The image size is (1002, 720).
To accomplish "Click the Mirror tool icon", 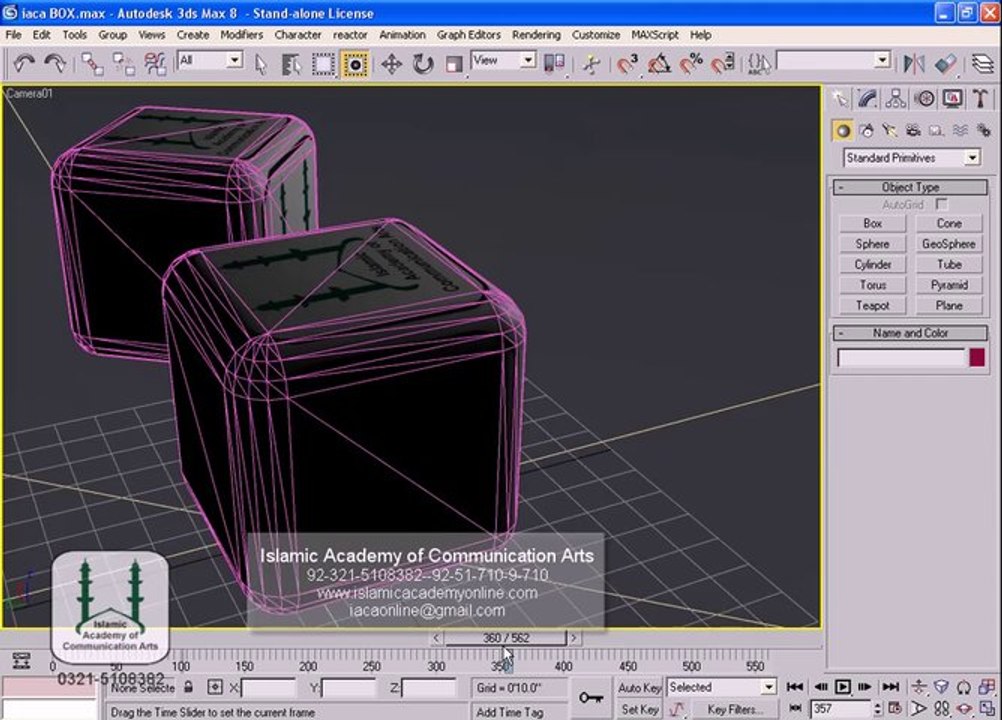I will point(914,64).
